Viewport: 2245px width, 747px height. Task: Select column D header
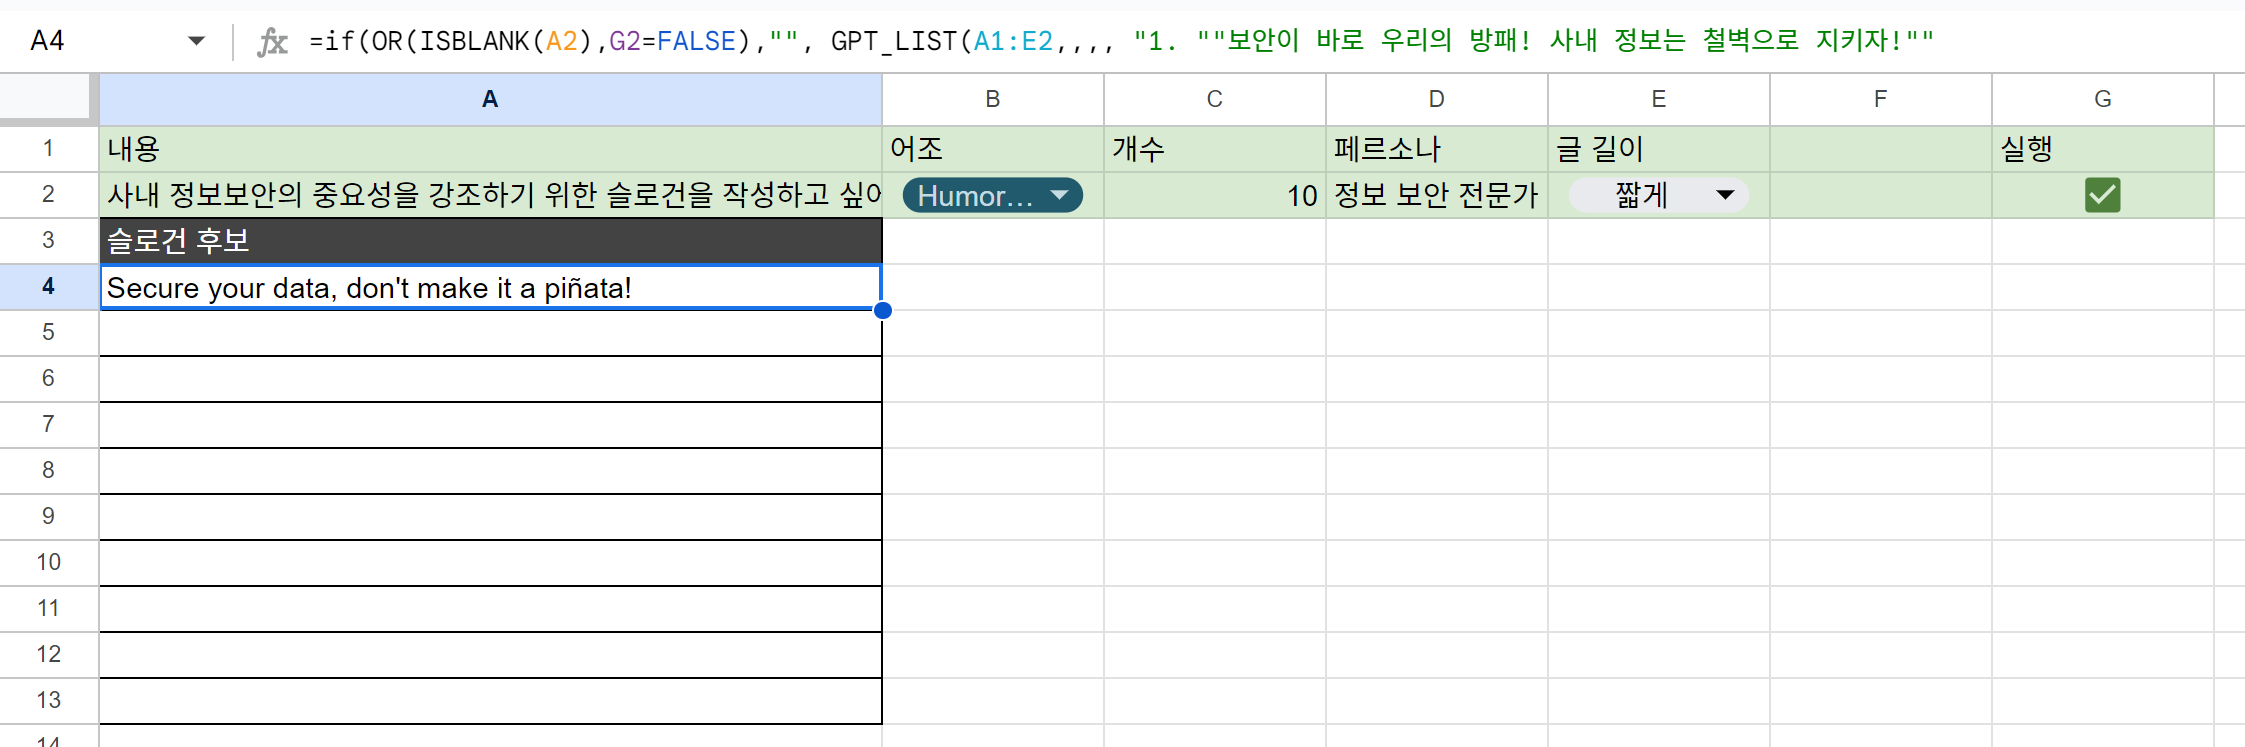(x=1437, y=99)
